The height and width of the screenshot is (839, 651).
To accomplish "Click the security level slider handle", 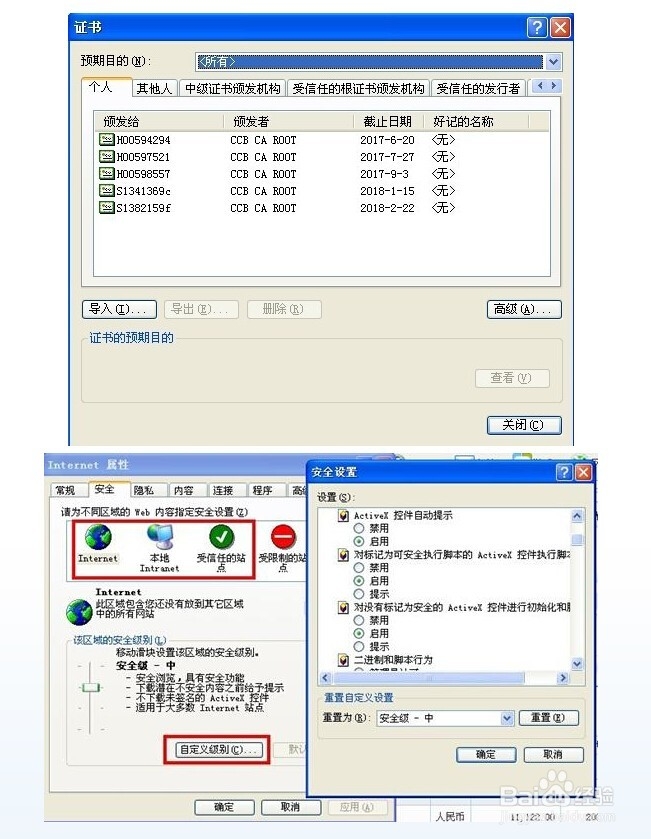I will 90,688.
